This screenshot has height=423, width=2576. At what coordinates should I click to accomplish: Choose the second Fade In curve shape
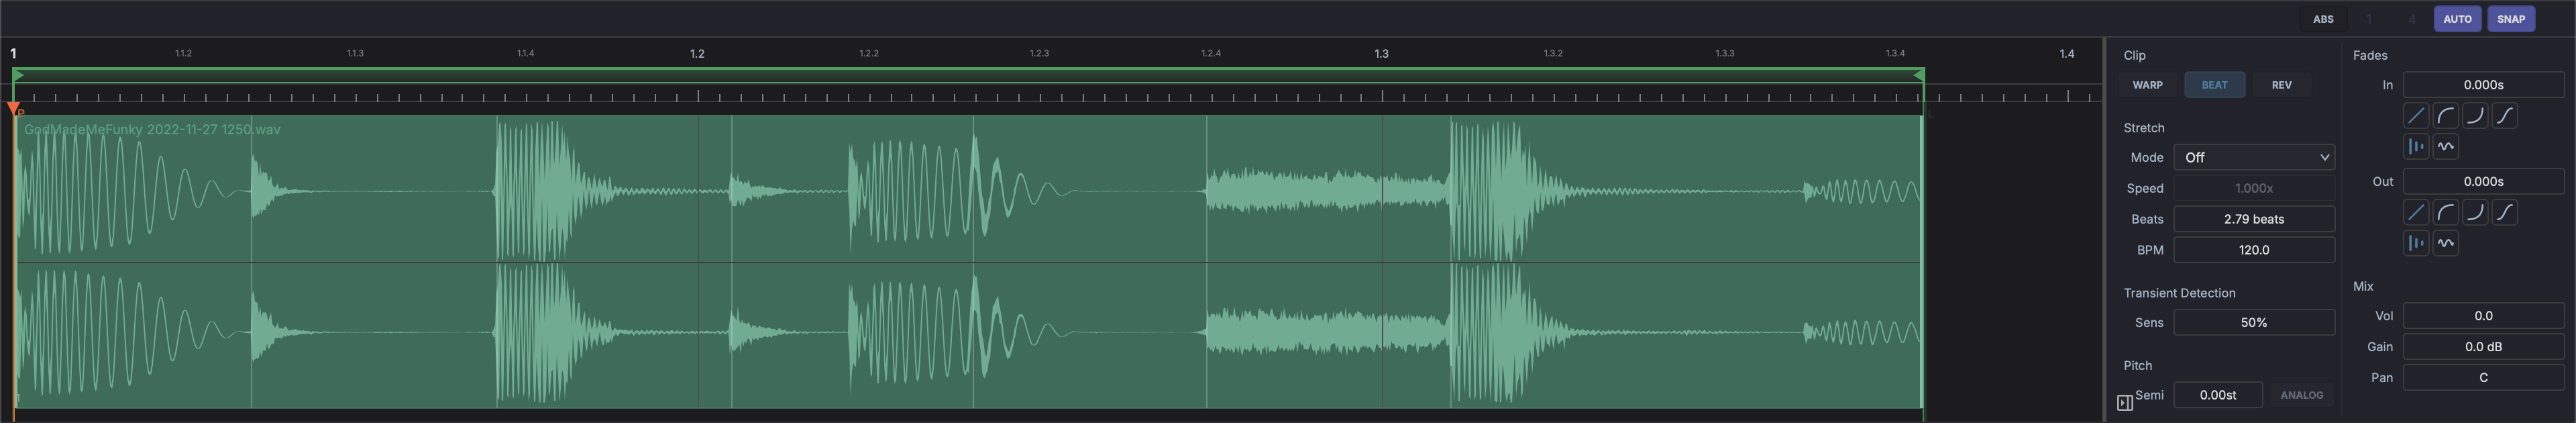coord(2446,116)
